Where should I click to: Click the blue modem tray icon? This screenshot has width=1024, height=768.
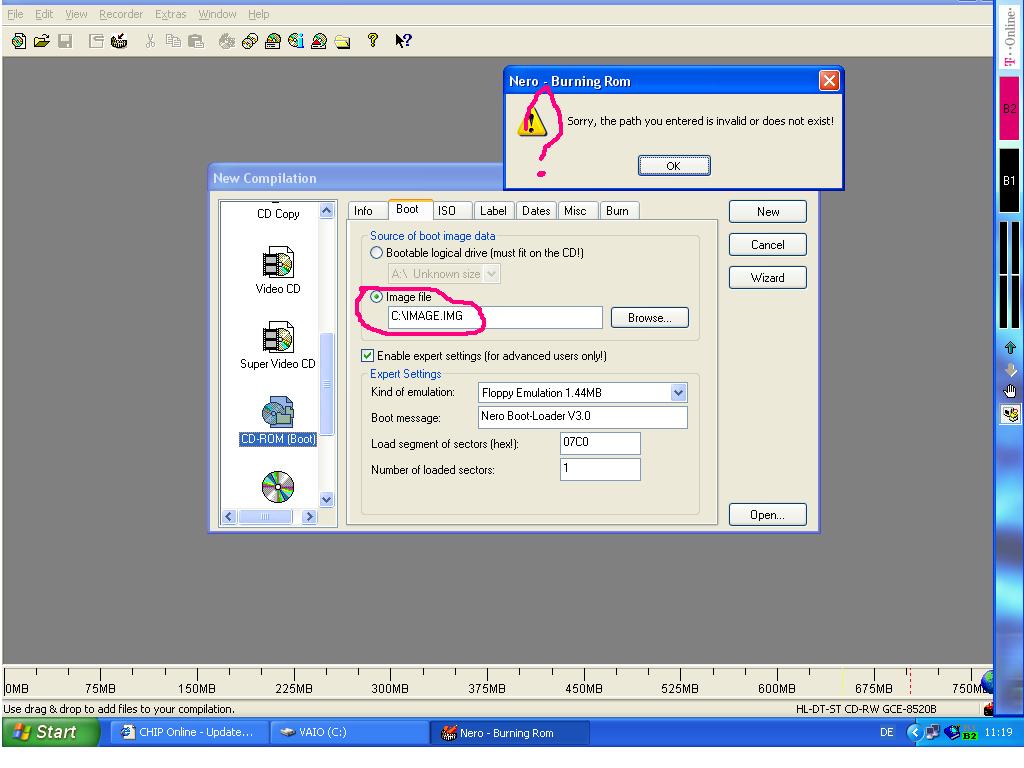click(953, 732)
